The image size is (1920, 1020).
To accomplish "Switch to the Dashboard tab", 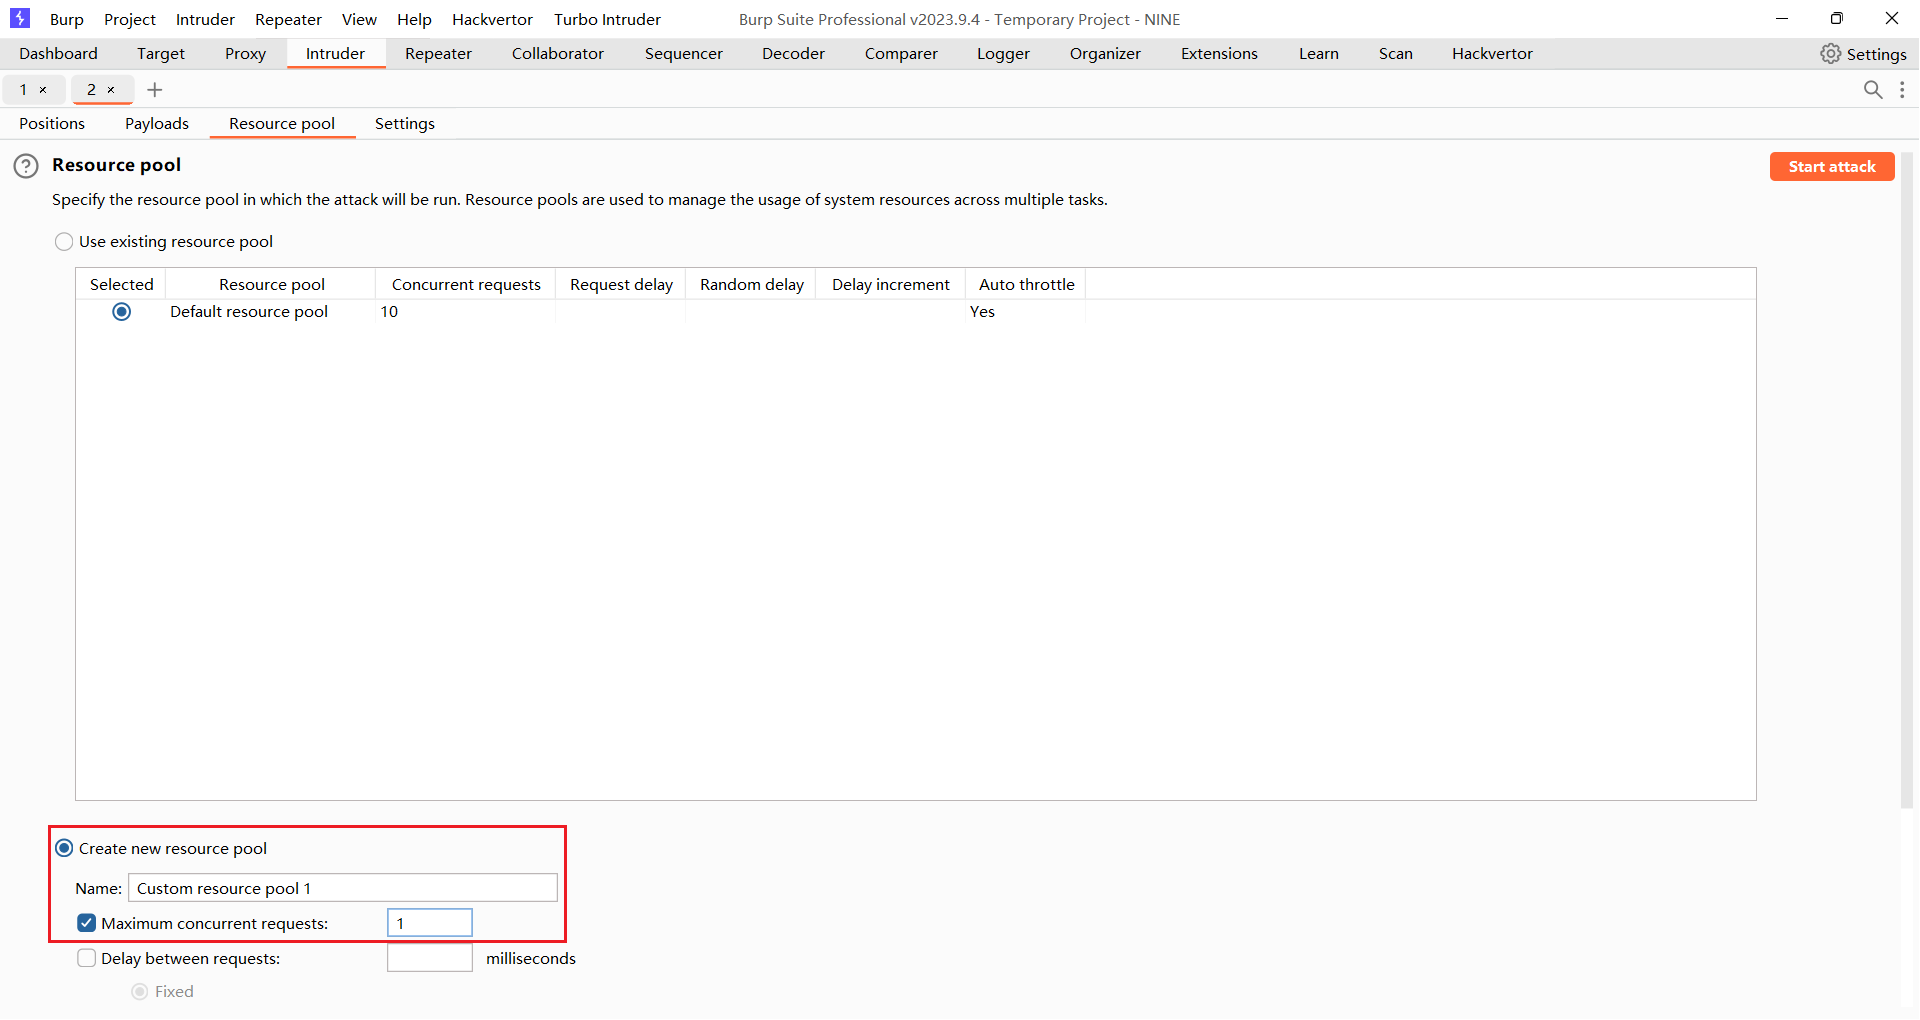I will coord(58,54).
